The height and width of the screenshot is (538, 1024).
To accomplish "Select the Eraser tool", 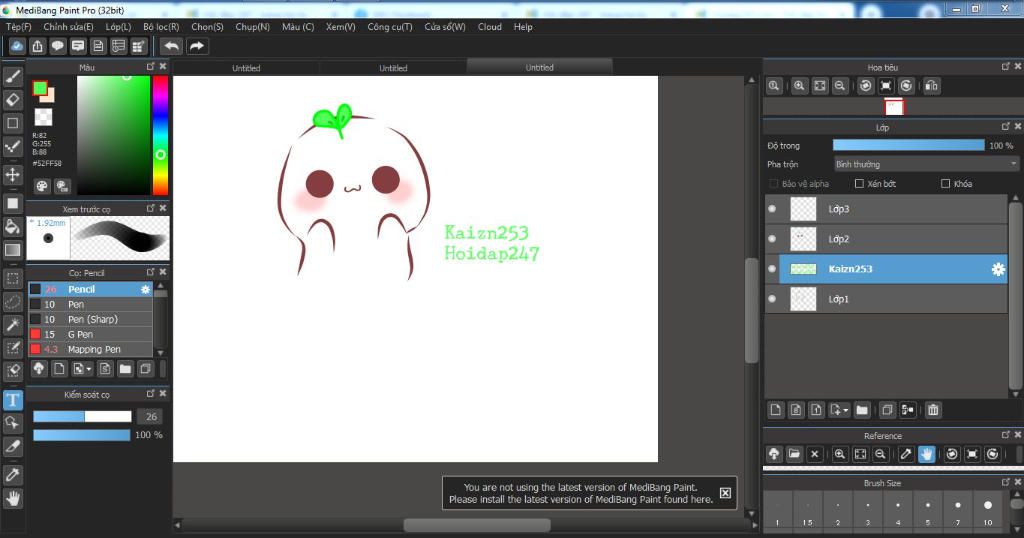I will click(13, 100).
